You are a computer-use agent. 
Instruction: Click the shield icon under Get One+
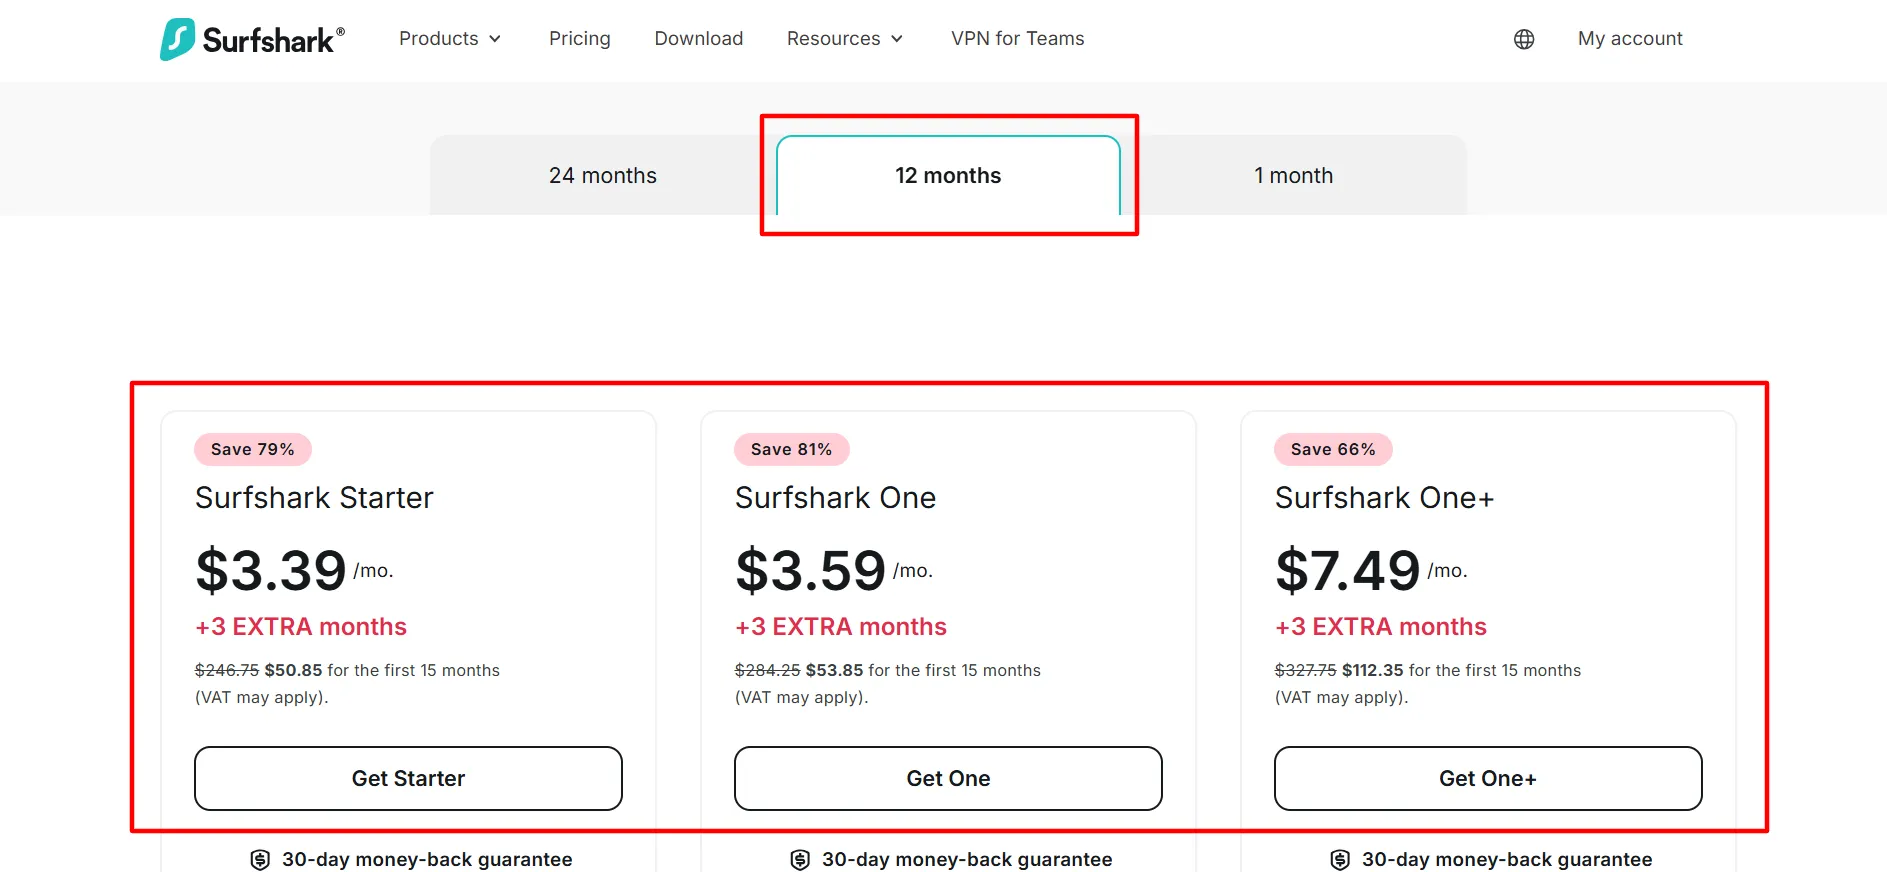[1340, 860]
